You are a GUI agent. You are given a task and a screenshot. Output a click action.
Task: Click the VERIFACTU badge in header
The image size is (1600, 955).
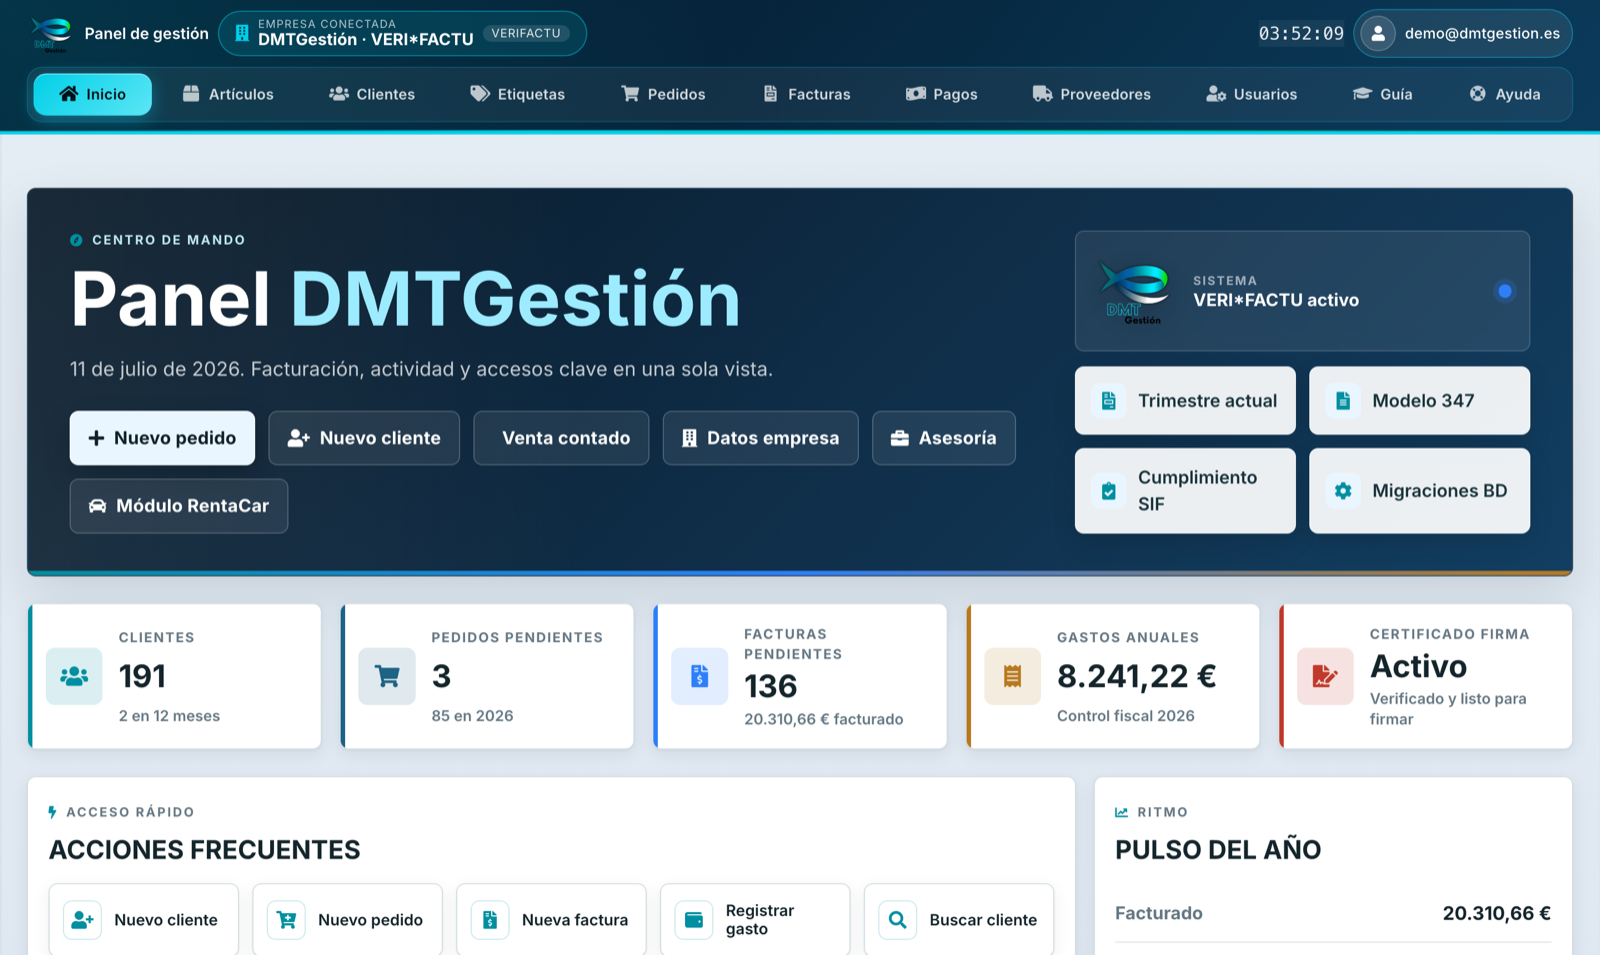point(526,33)
